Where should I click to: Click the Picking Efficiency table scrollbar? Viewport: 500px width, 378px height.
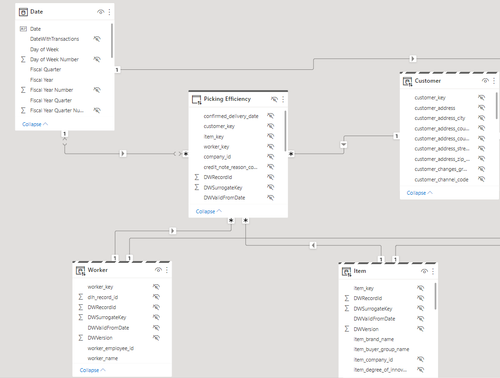click(x=285, y=131)
